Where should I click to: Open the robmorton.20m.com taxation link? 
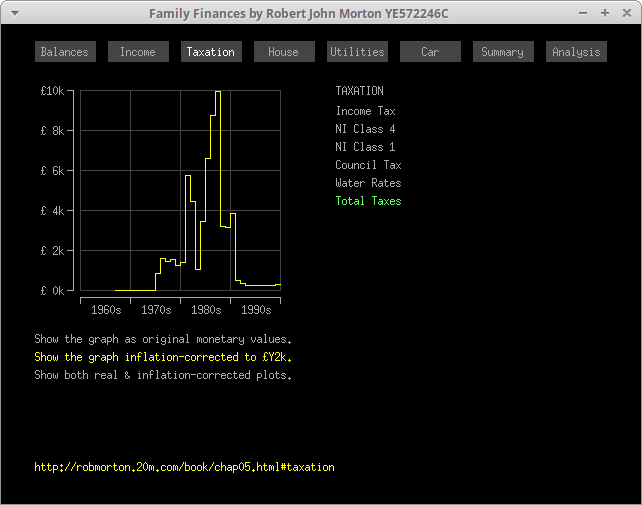(x=184, y=467)
